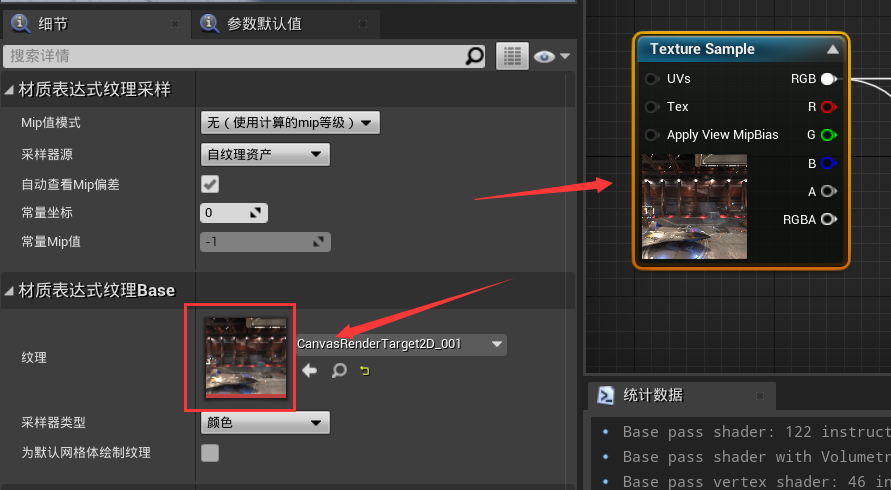Click the 常量Mip值 value field
The height and width of the screenshot is (490, 891).
265,242
